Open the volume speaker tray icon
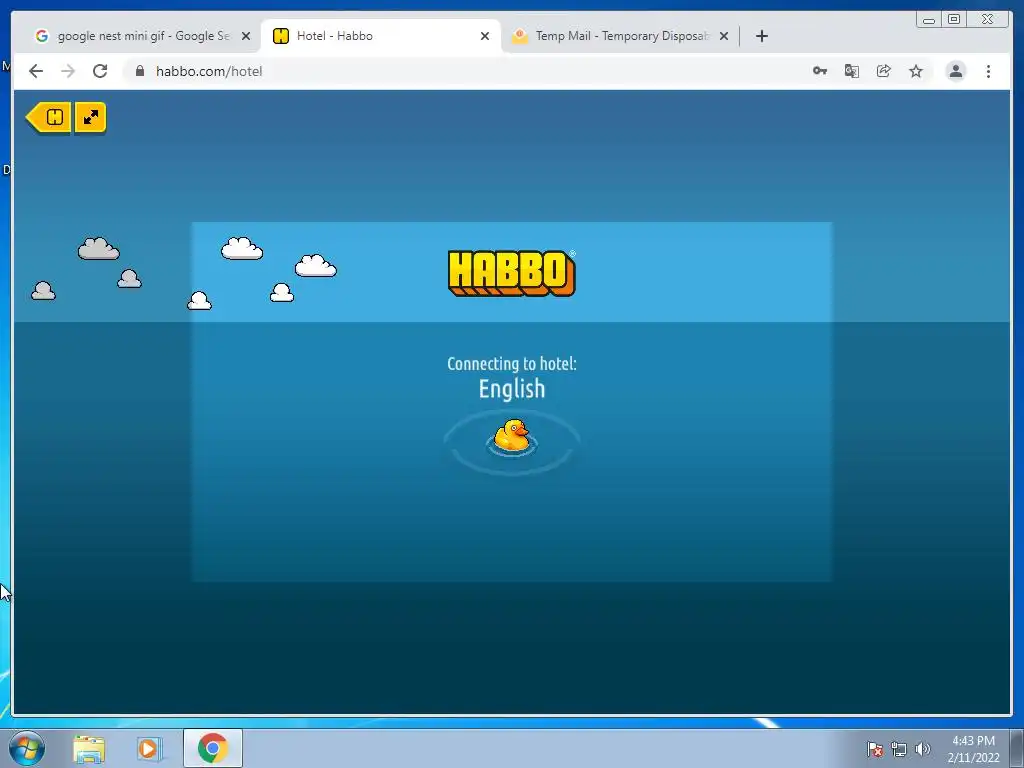 click(923, 749)
